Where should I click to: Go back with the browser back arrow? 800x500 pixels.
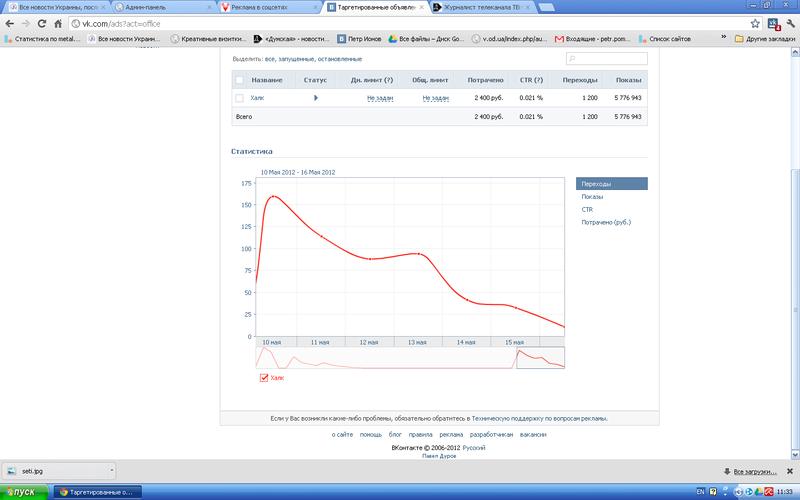pos(9,23)
